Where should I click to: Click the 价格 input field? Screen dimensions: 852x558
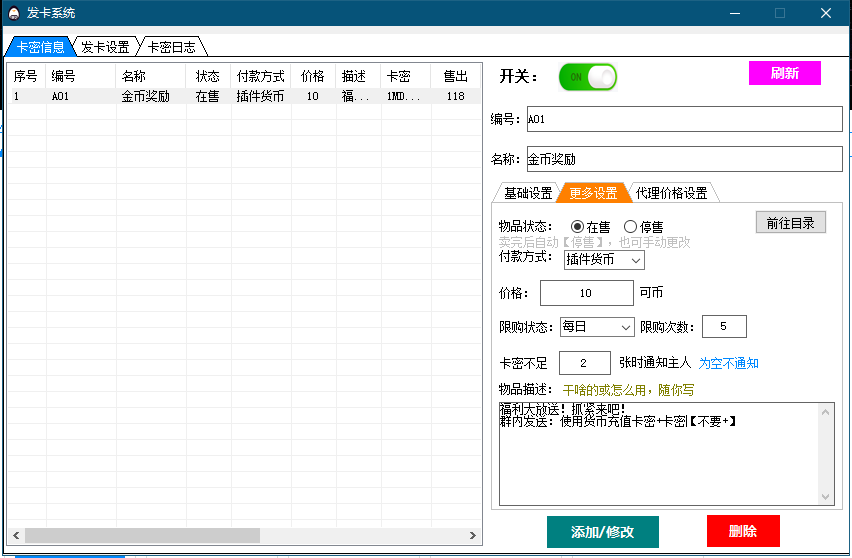[x=586, y=293]
